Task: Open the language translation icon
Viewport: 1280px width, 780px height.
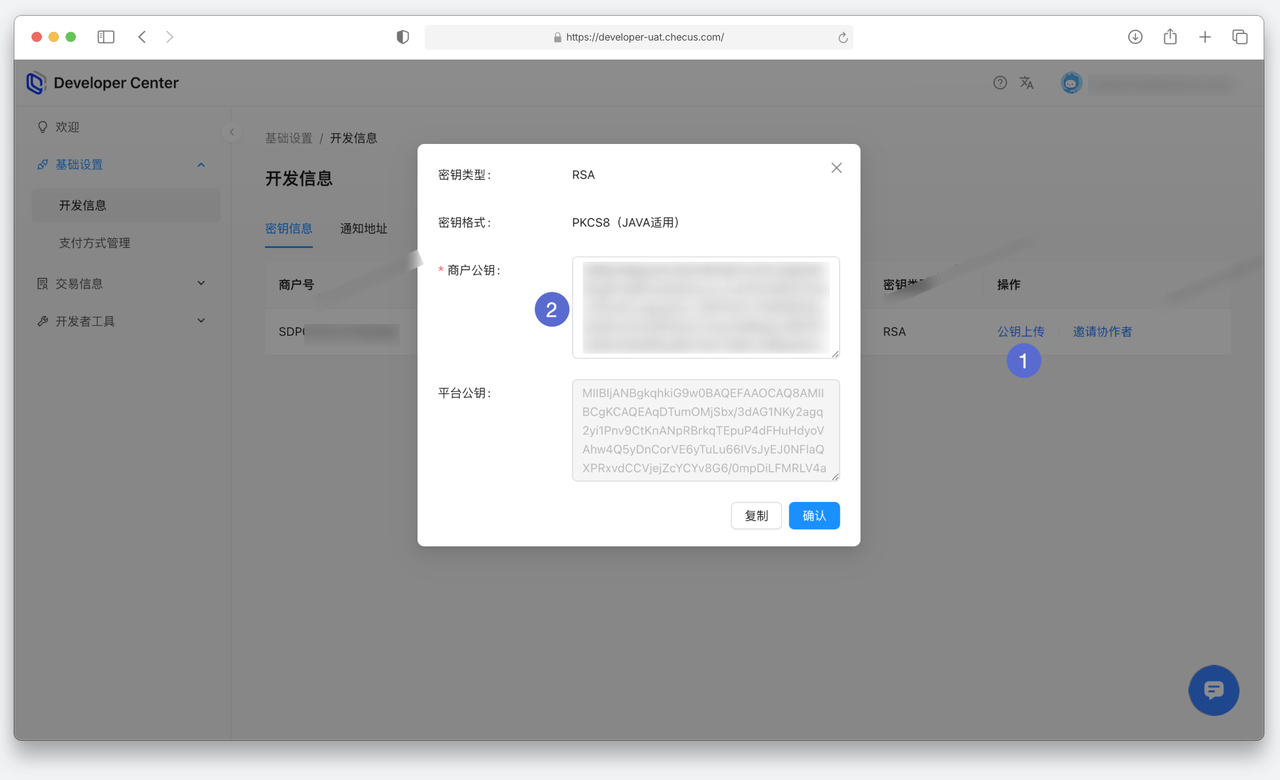Action: (x=1026, y=83)
